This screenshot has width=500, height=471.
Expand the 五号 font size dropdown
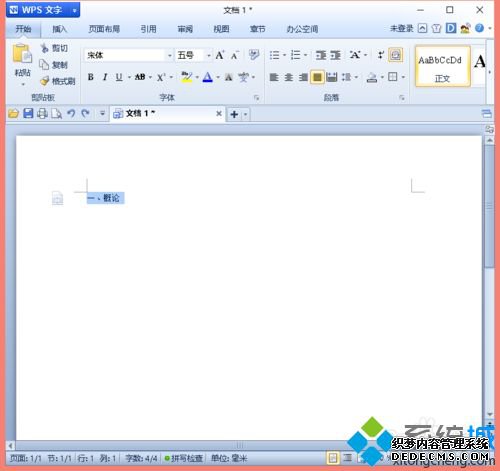coord(209,55)
